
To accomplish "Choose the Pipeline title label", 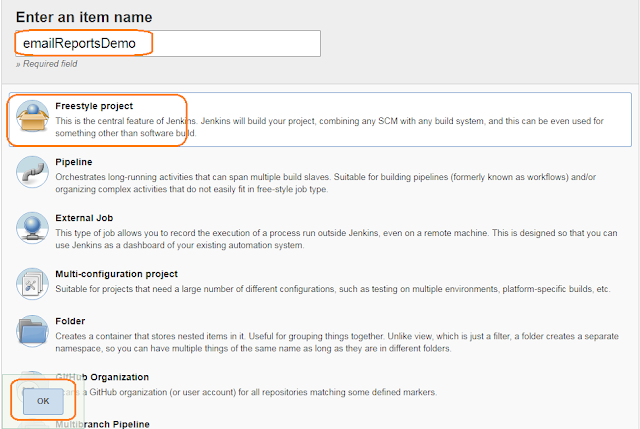I will pos(75,160).
